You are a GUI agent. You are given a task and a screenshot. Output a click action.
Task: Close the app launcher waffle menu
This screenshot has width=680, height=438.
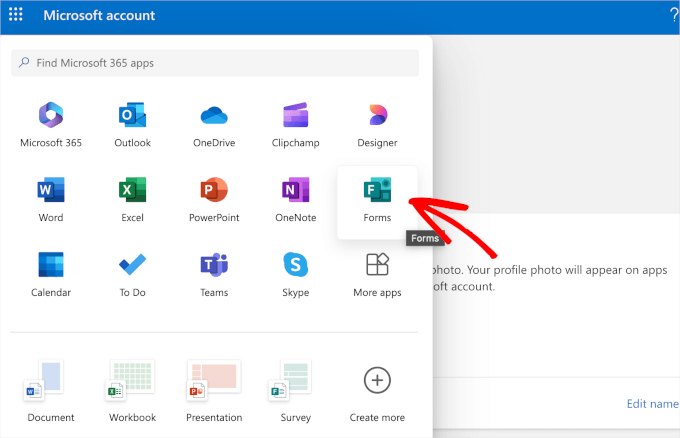click(15, 16)
